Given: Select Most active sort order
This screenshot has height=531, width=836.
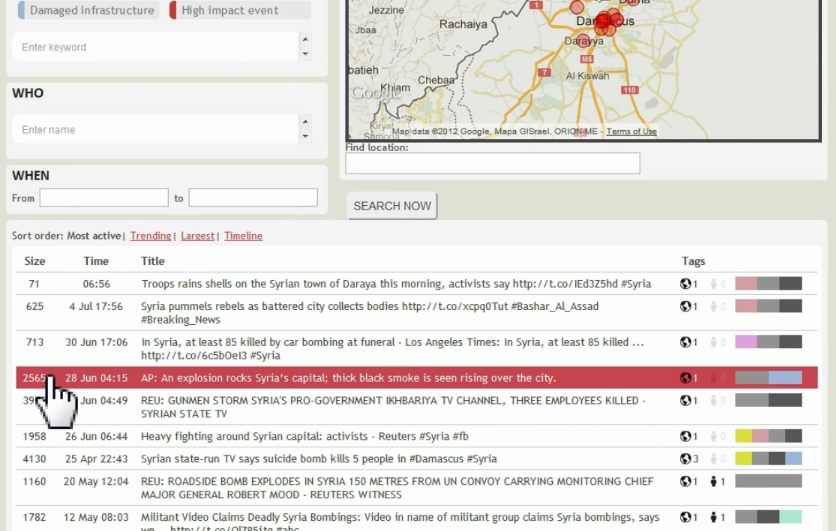Looking at the screenshot, I should (x=93, y=236).
